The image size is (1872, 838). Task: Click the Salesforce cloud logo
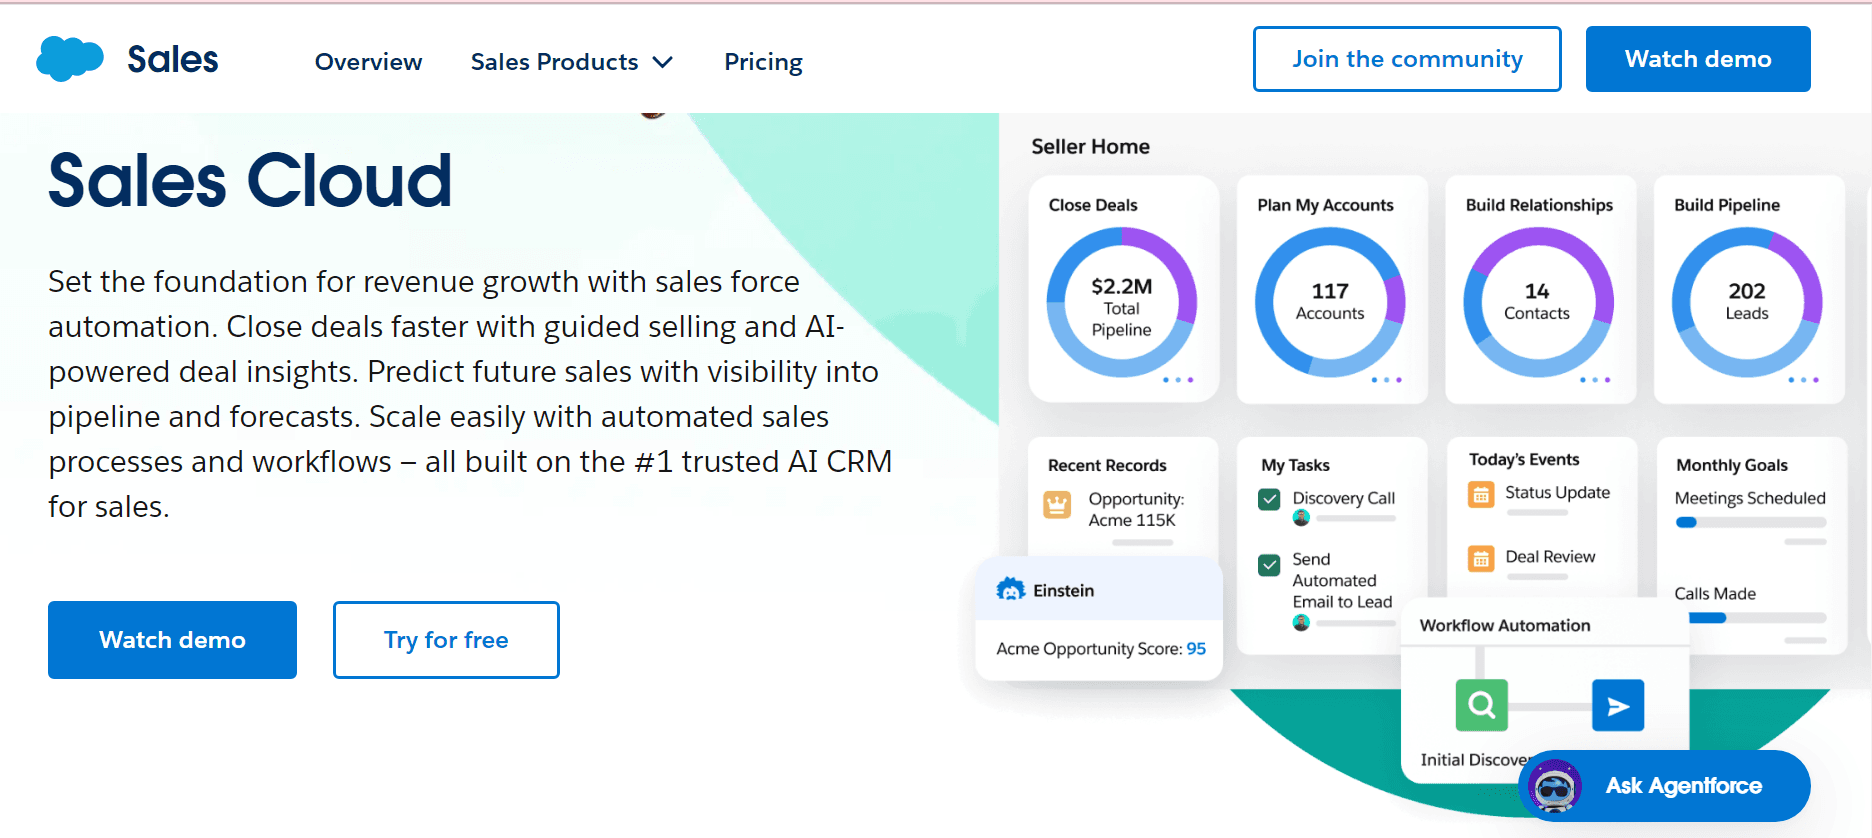coord(70,59)
